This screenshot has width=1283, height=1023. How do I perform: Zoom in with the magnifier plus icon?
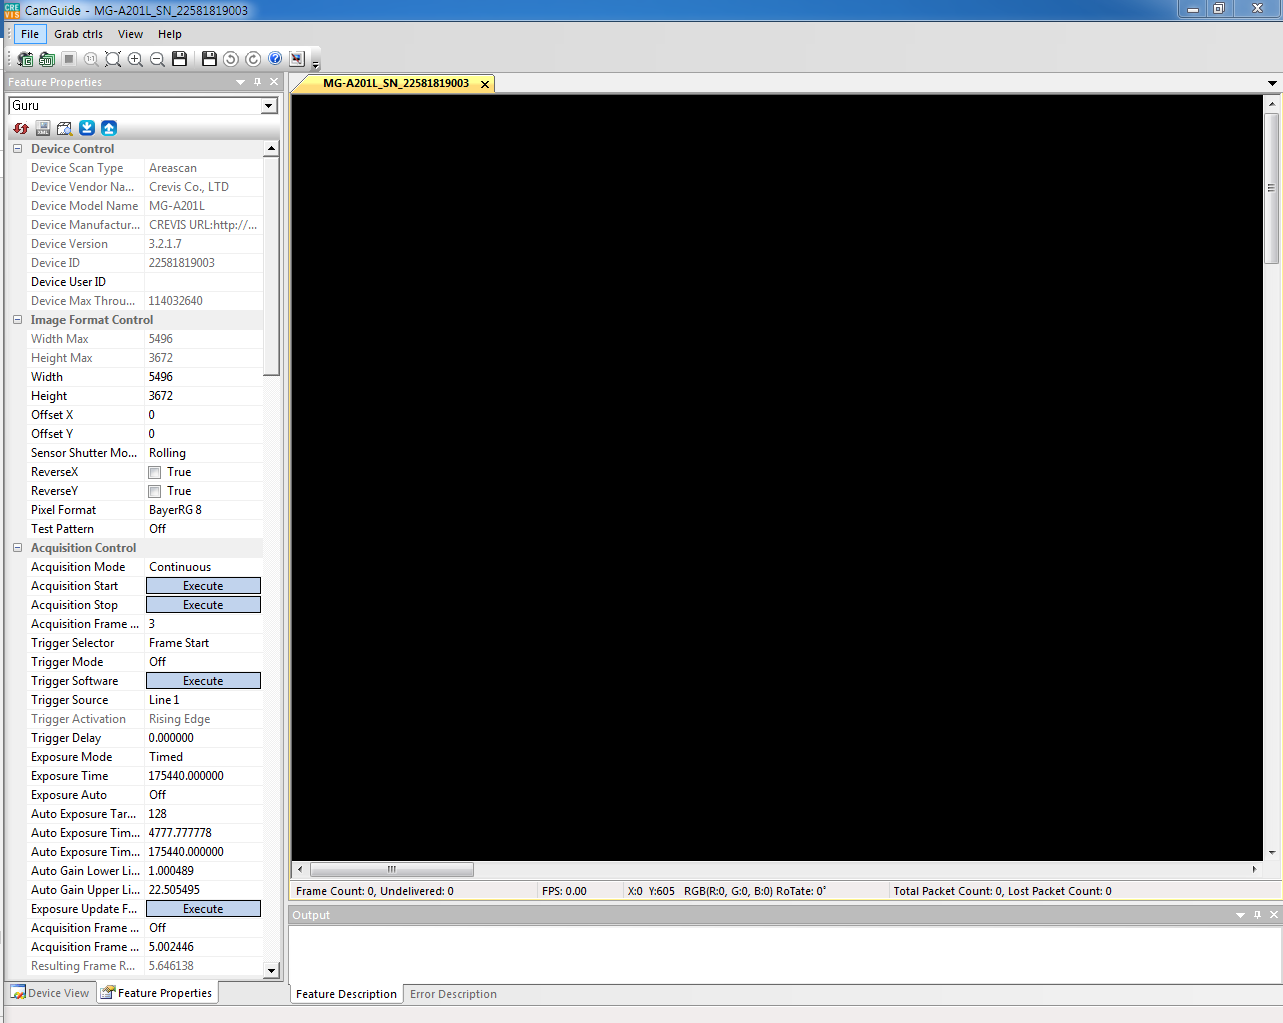(x=135, y=59)
